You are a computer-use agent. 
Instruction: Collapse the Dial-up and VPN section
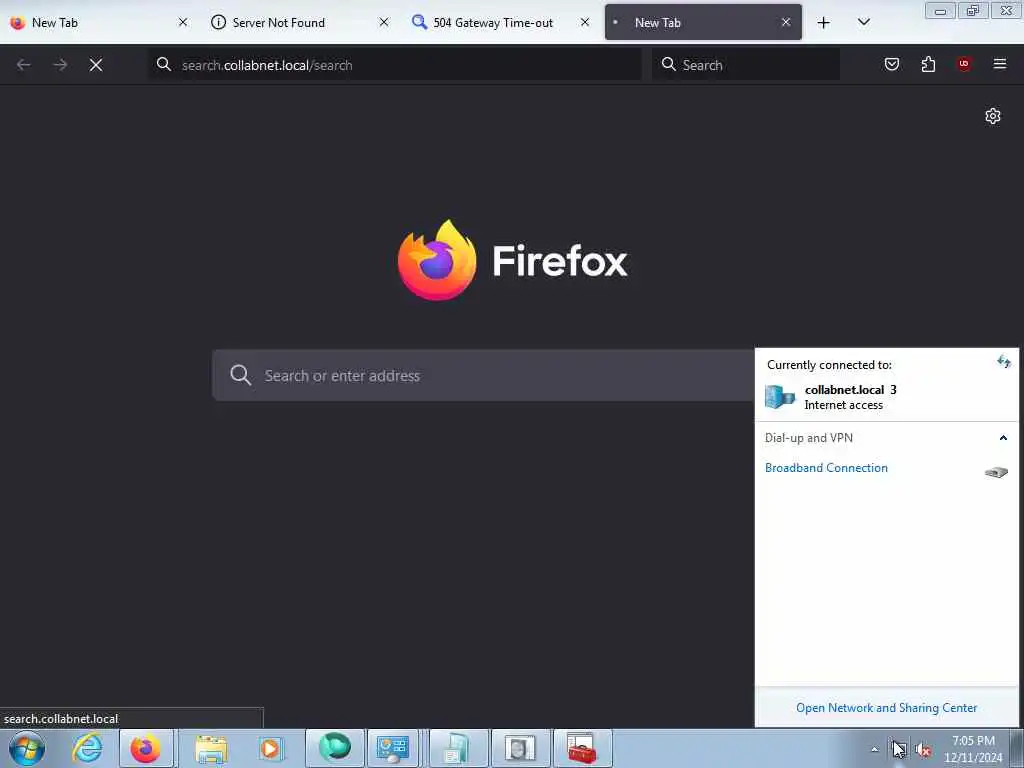tap(1003, 438)
